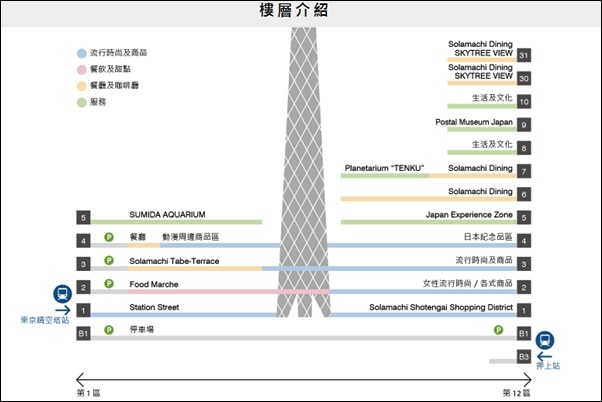Screen dimensions: 602x402
Task: Click the left arrow above 押上站
Action: (544, 356)
